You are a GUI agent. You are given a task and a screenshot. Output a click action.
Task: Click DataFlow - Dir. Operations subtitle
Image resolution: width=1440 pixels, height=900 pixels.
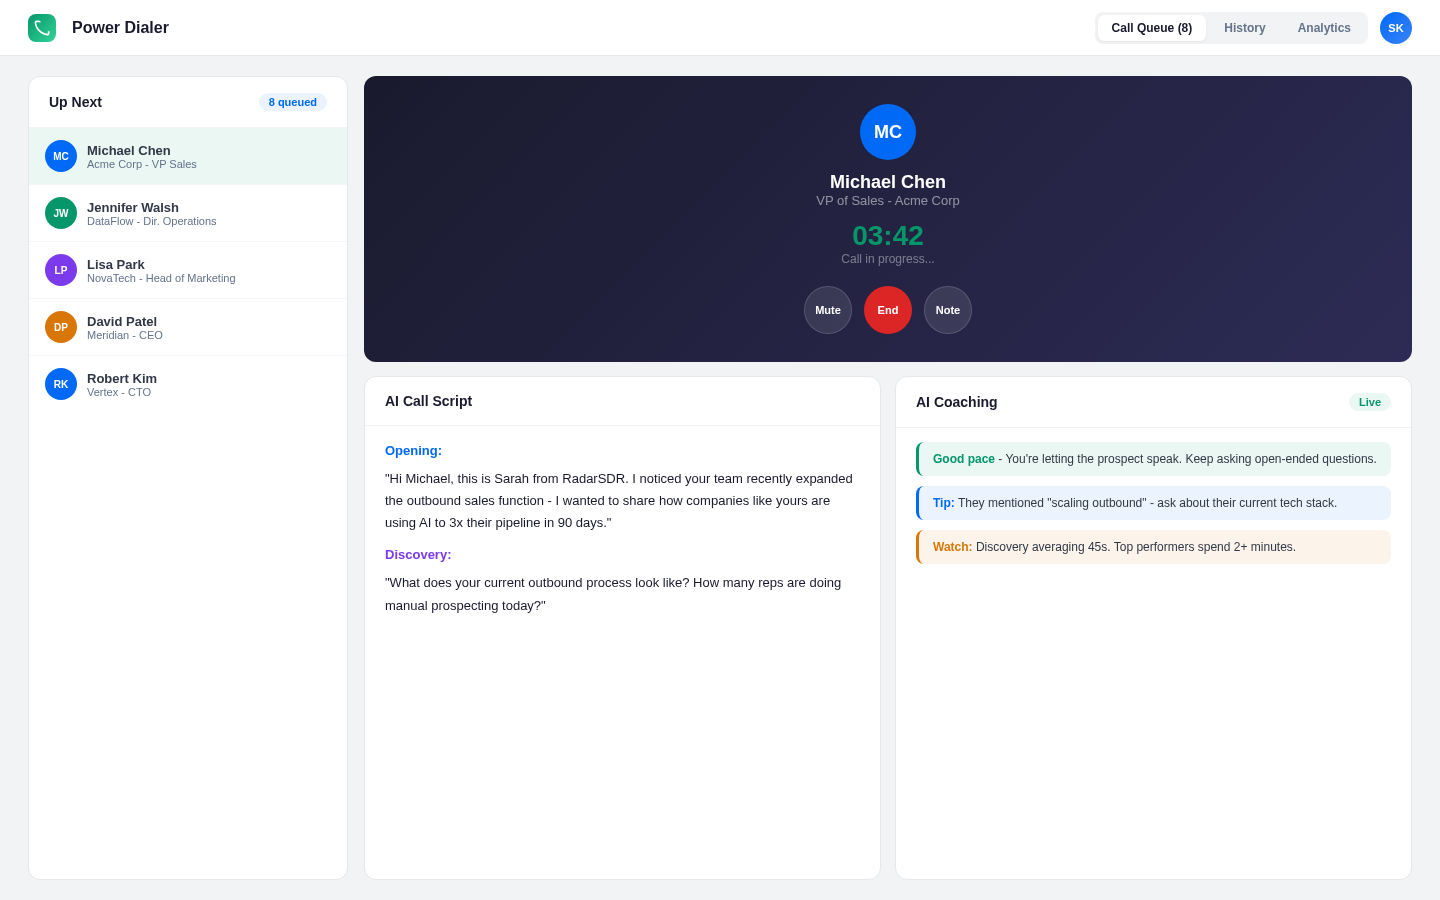pos(152,221)
